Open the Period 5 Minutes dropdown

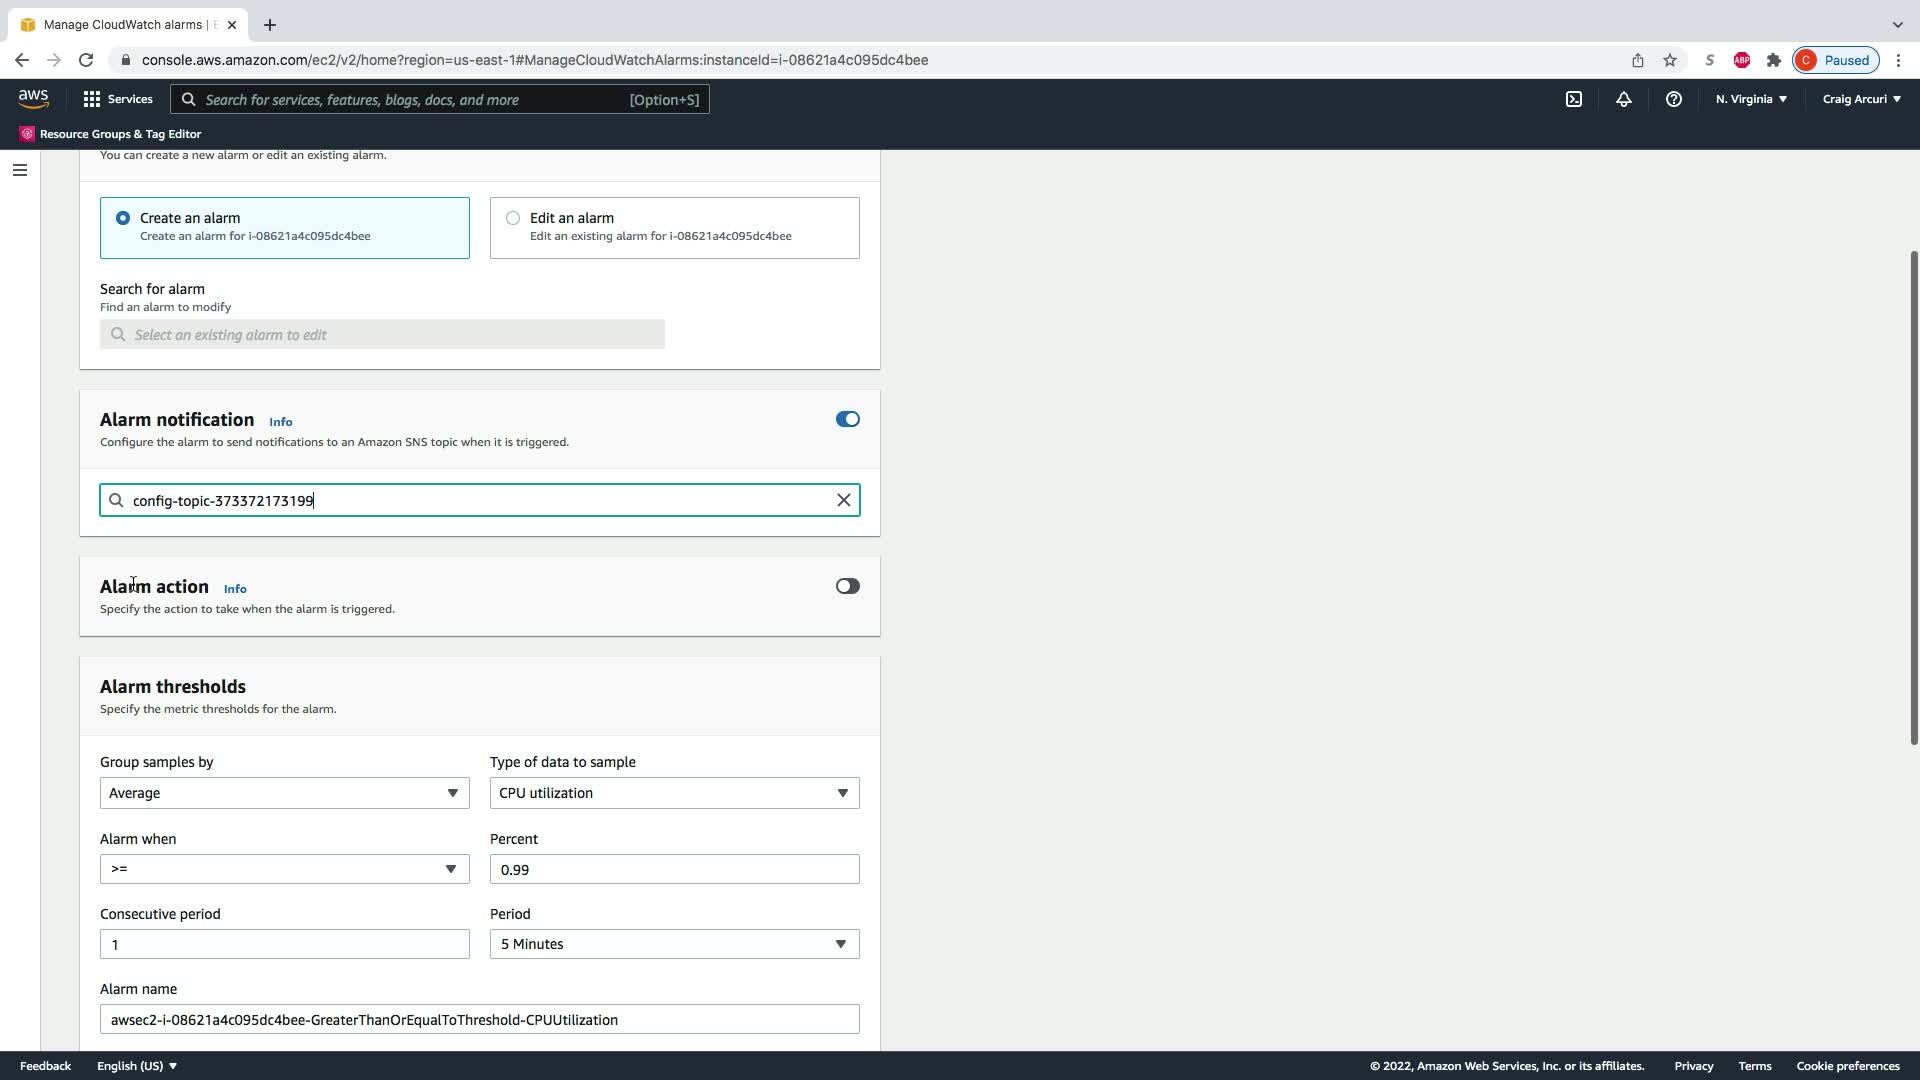[674, 944]
